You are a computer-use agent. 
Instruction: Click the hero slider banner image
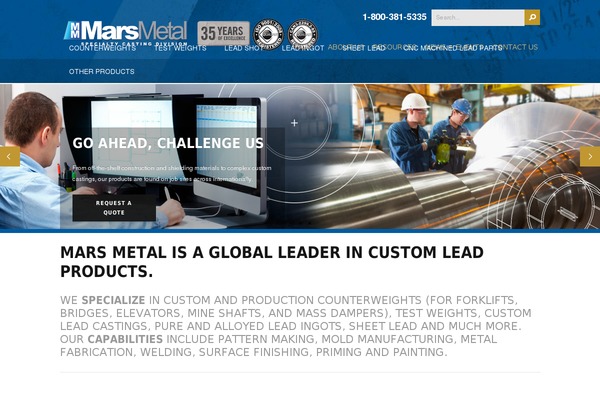coord(300,156)
